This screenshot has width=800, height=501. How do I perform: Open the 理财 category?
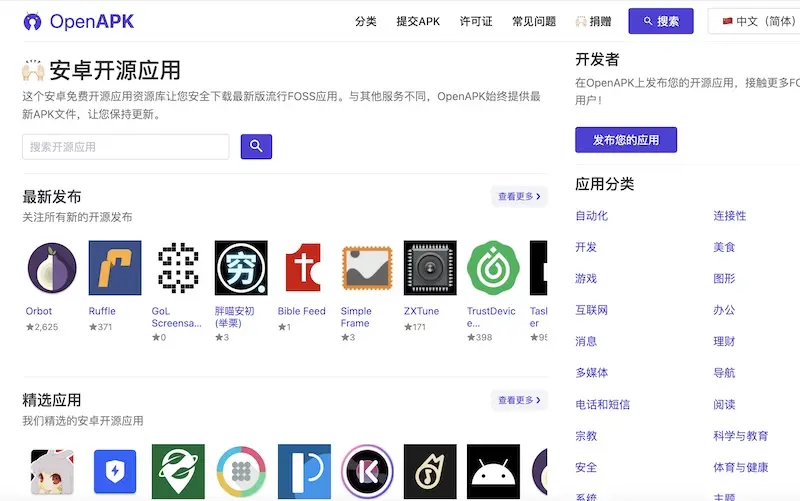point(724,341)
